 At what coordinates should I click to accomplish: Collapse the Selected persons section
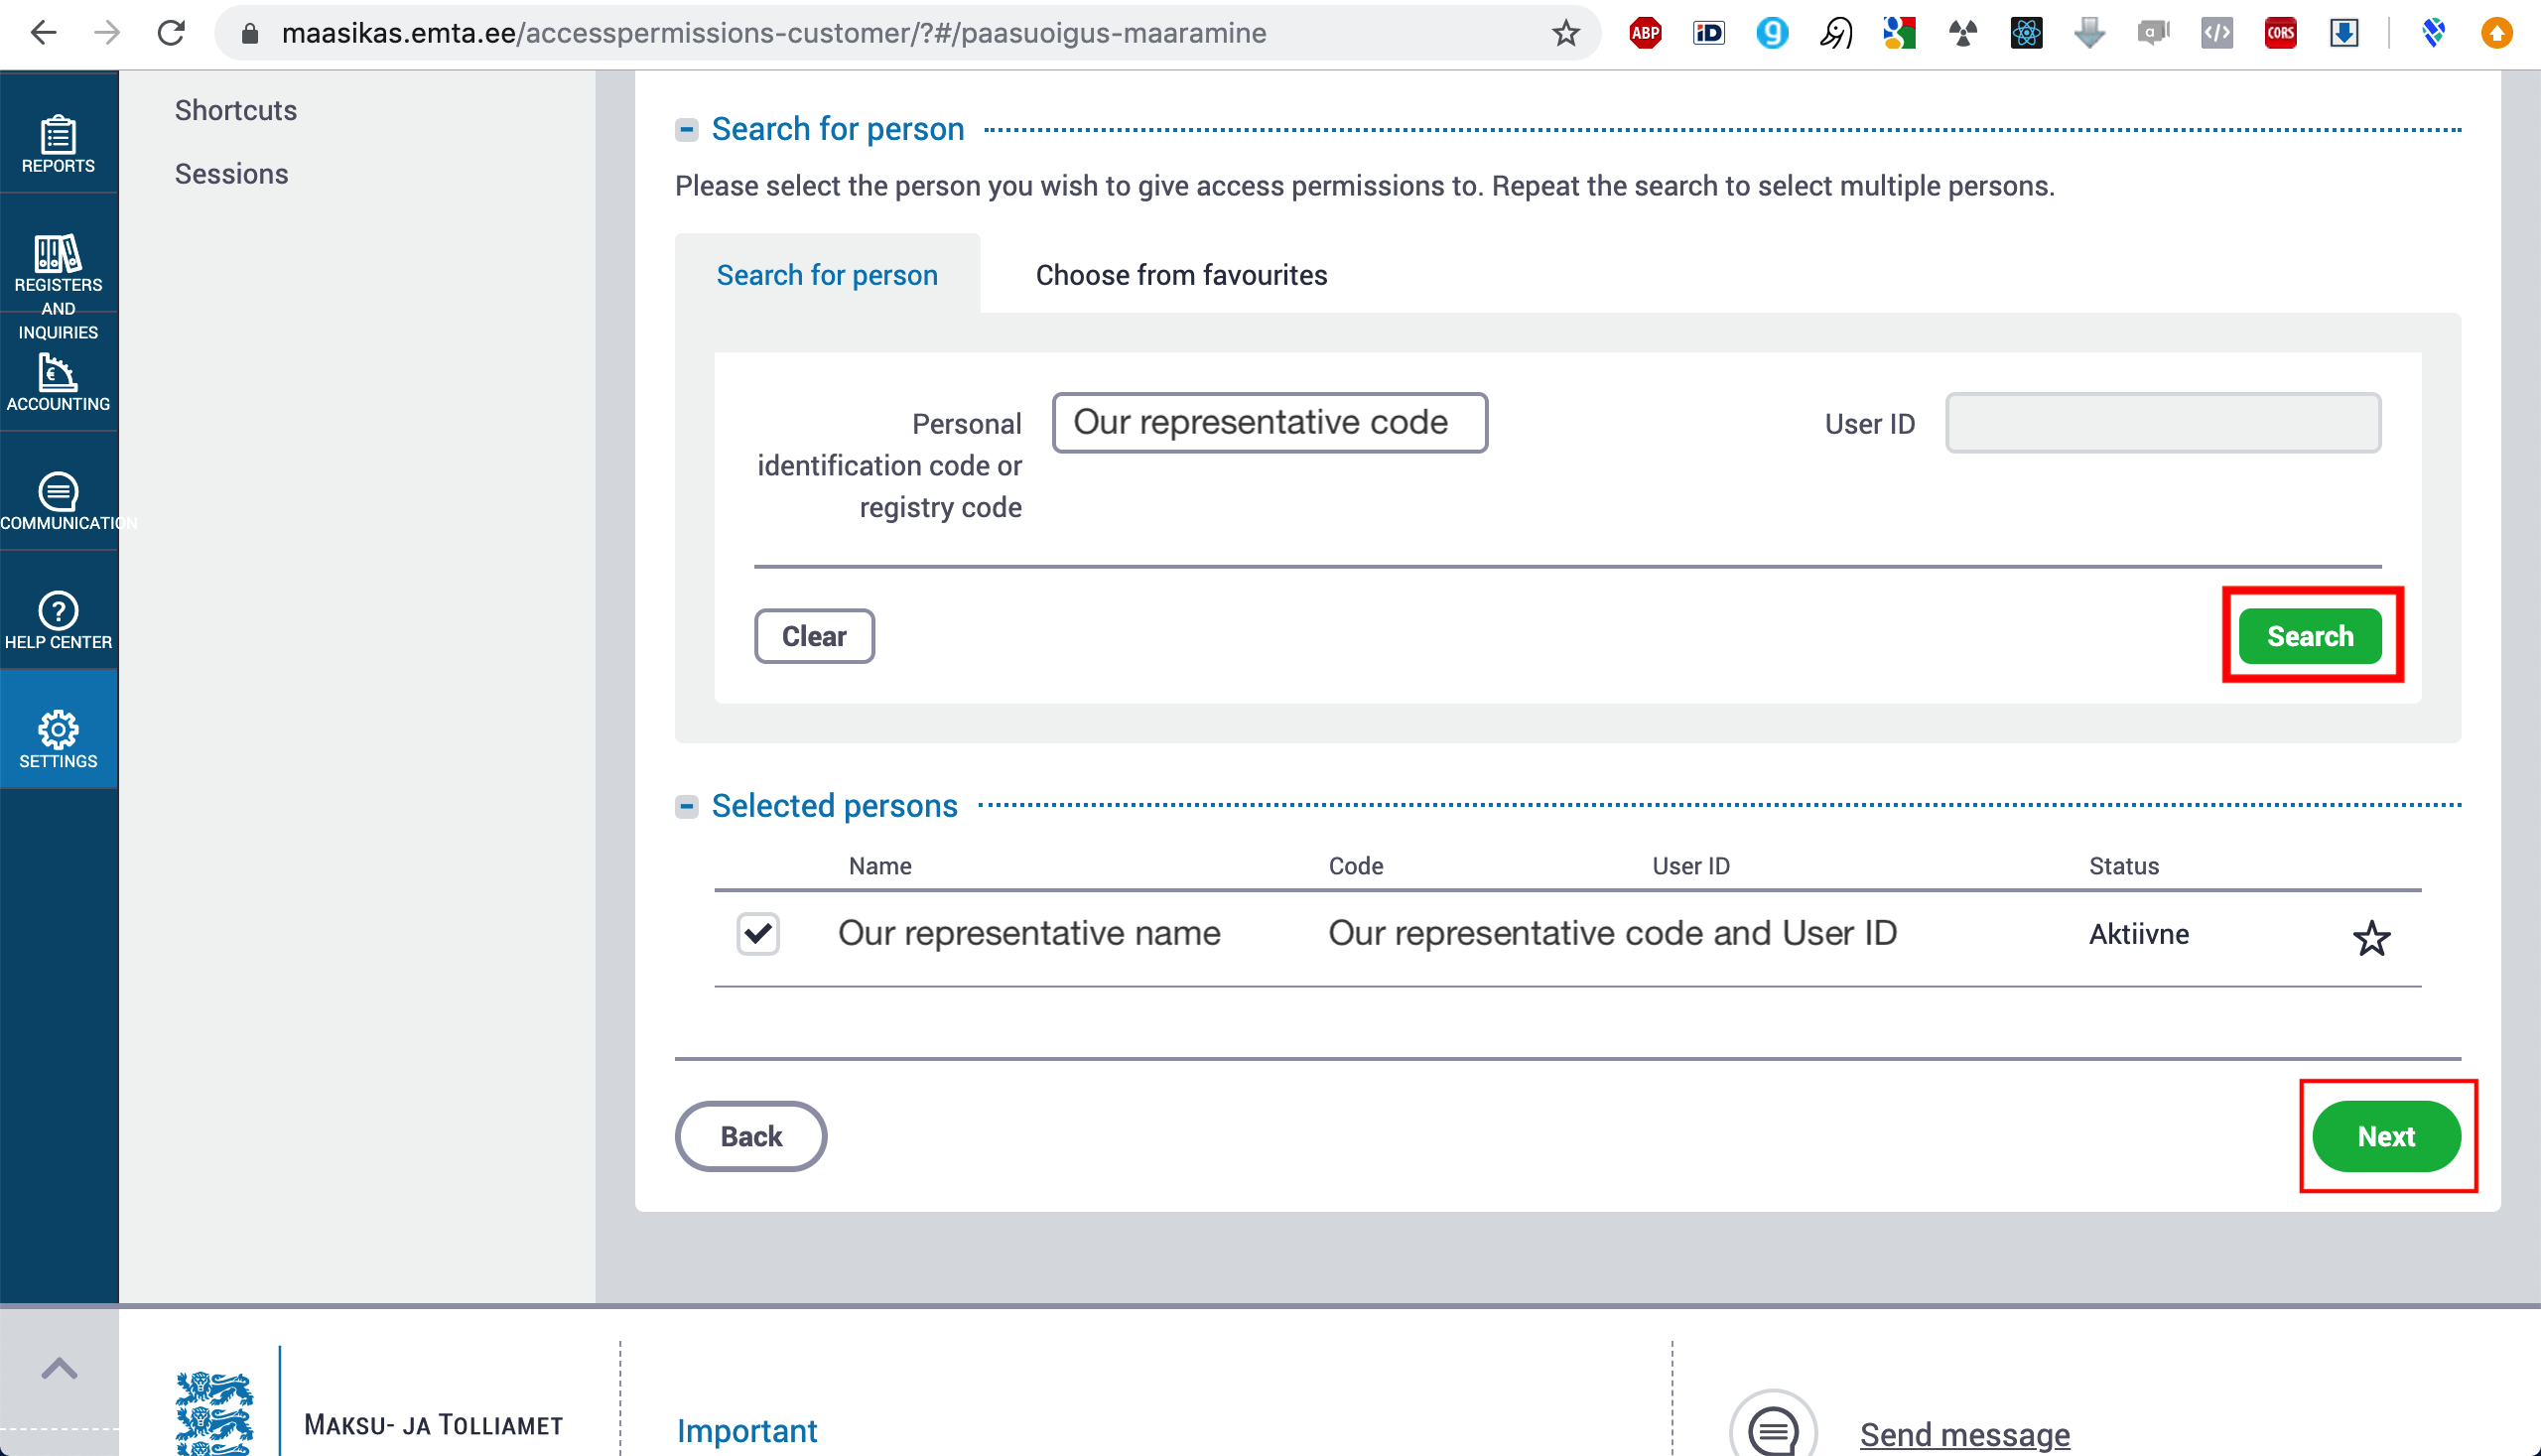tap(686, 806)
